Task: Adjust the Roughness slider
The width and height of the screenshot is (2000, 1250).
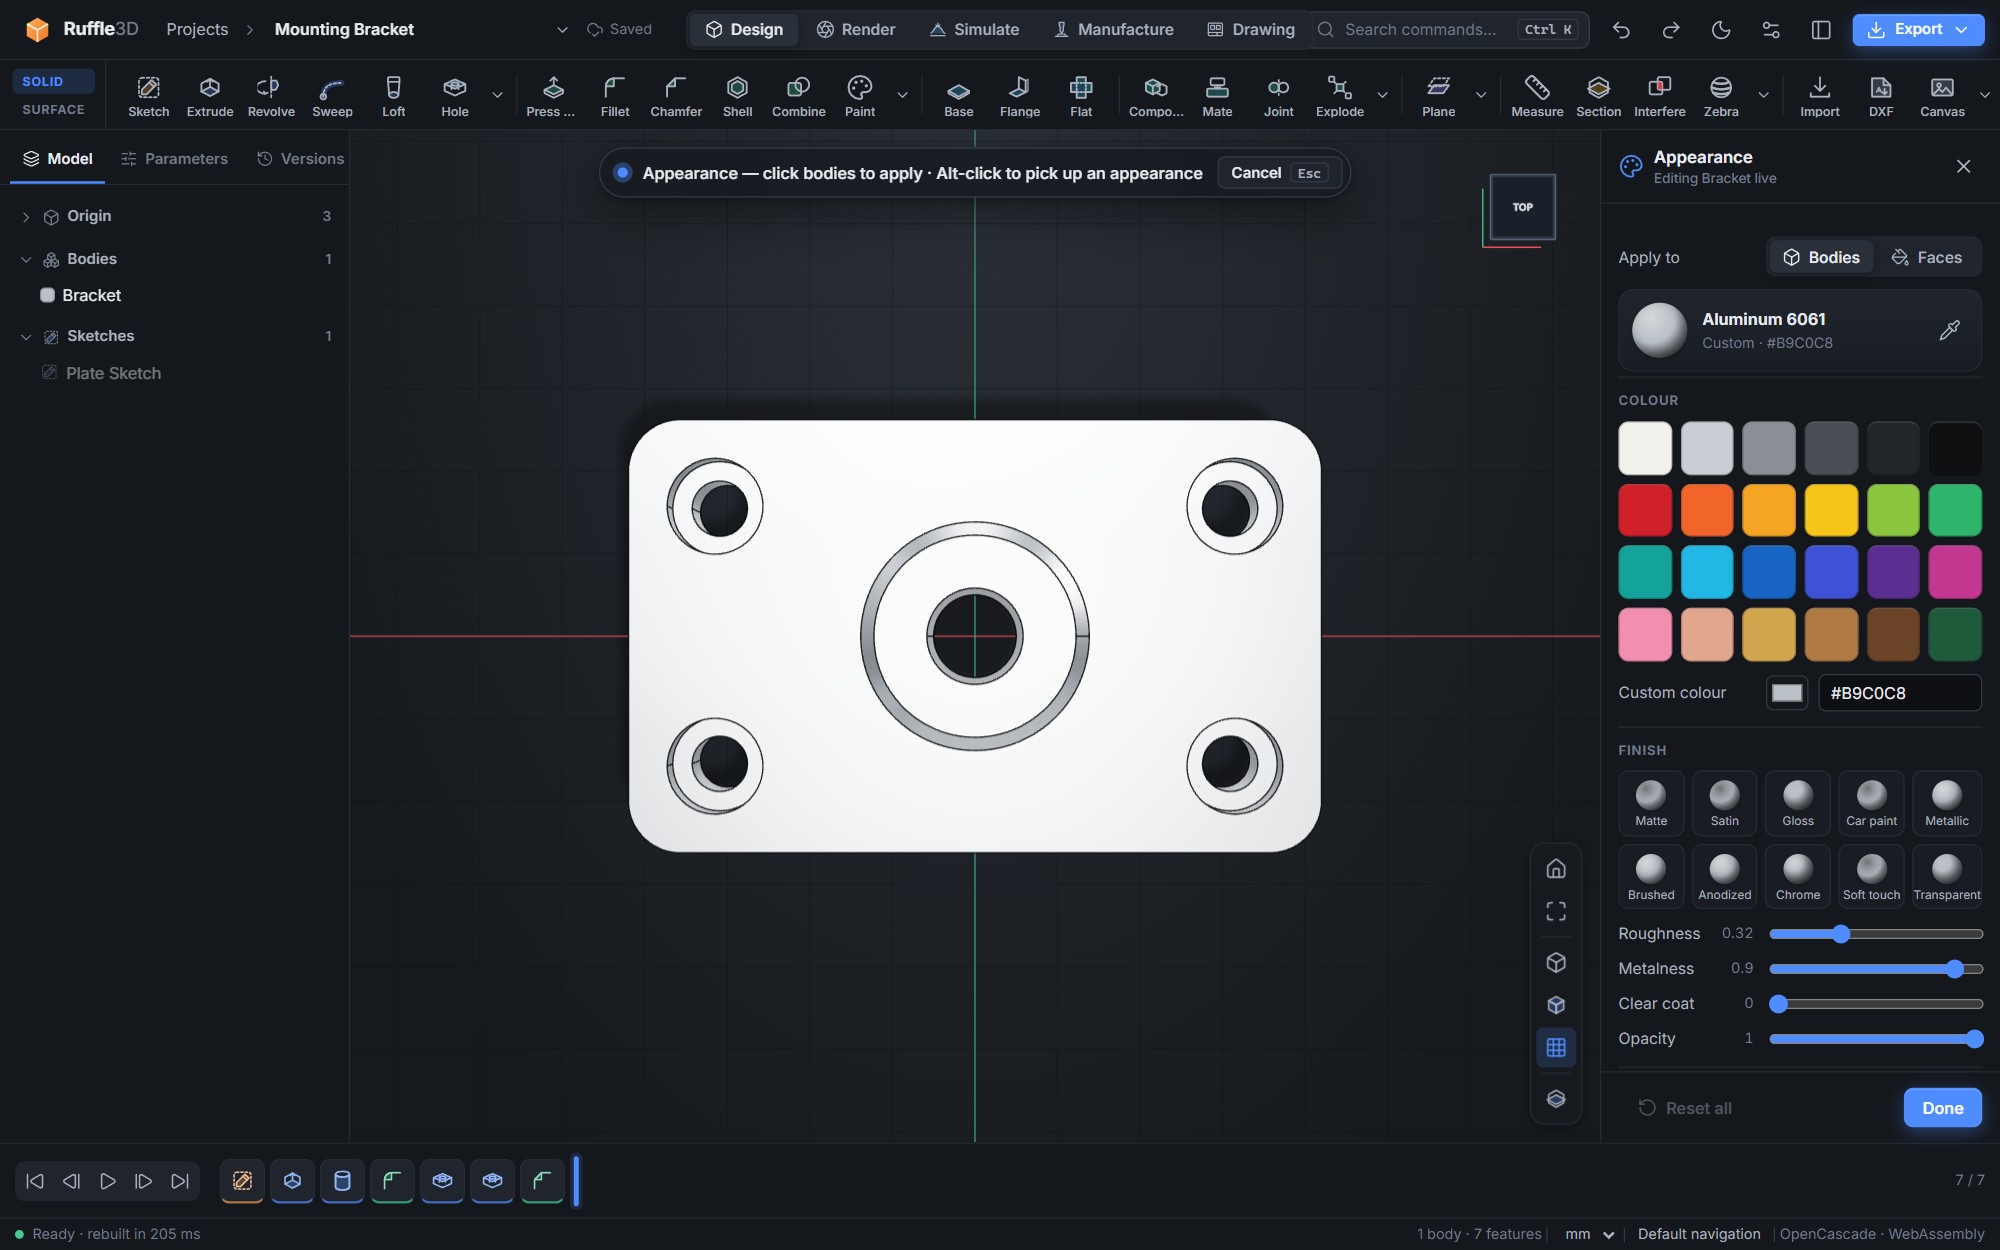Action: (x=1876, y=934)
